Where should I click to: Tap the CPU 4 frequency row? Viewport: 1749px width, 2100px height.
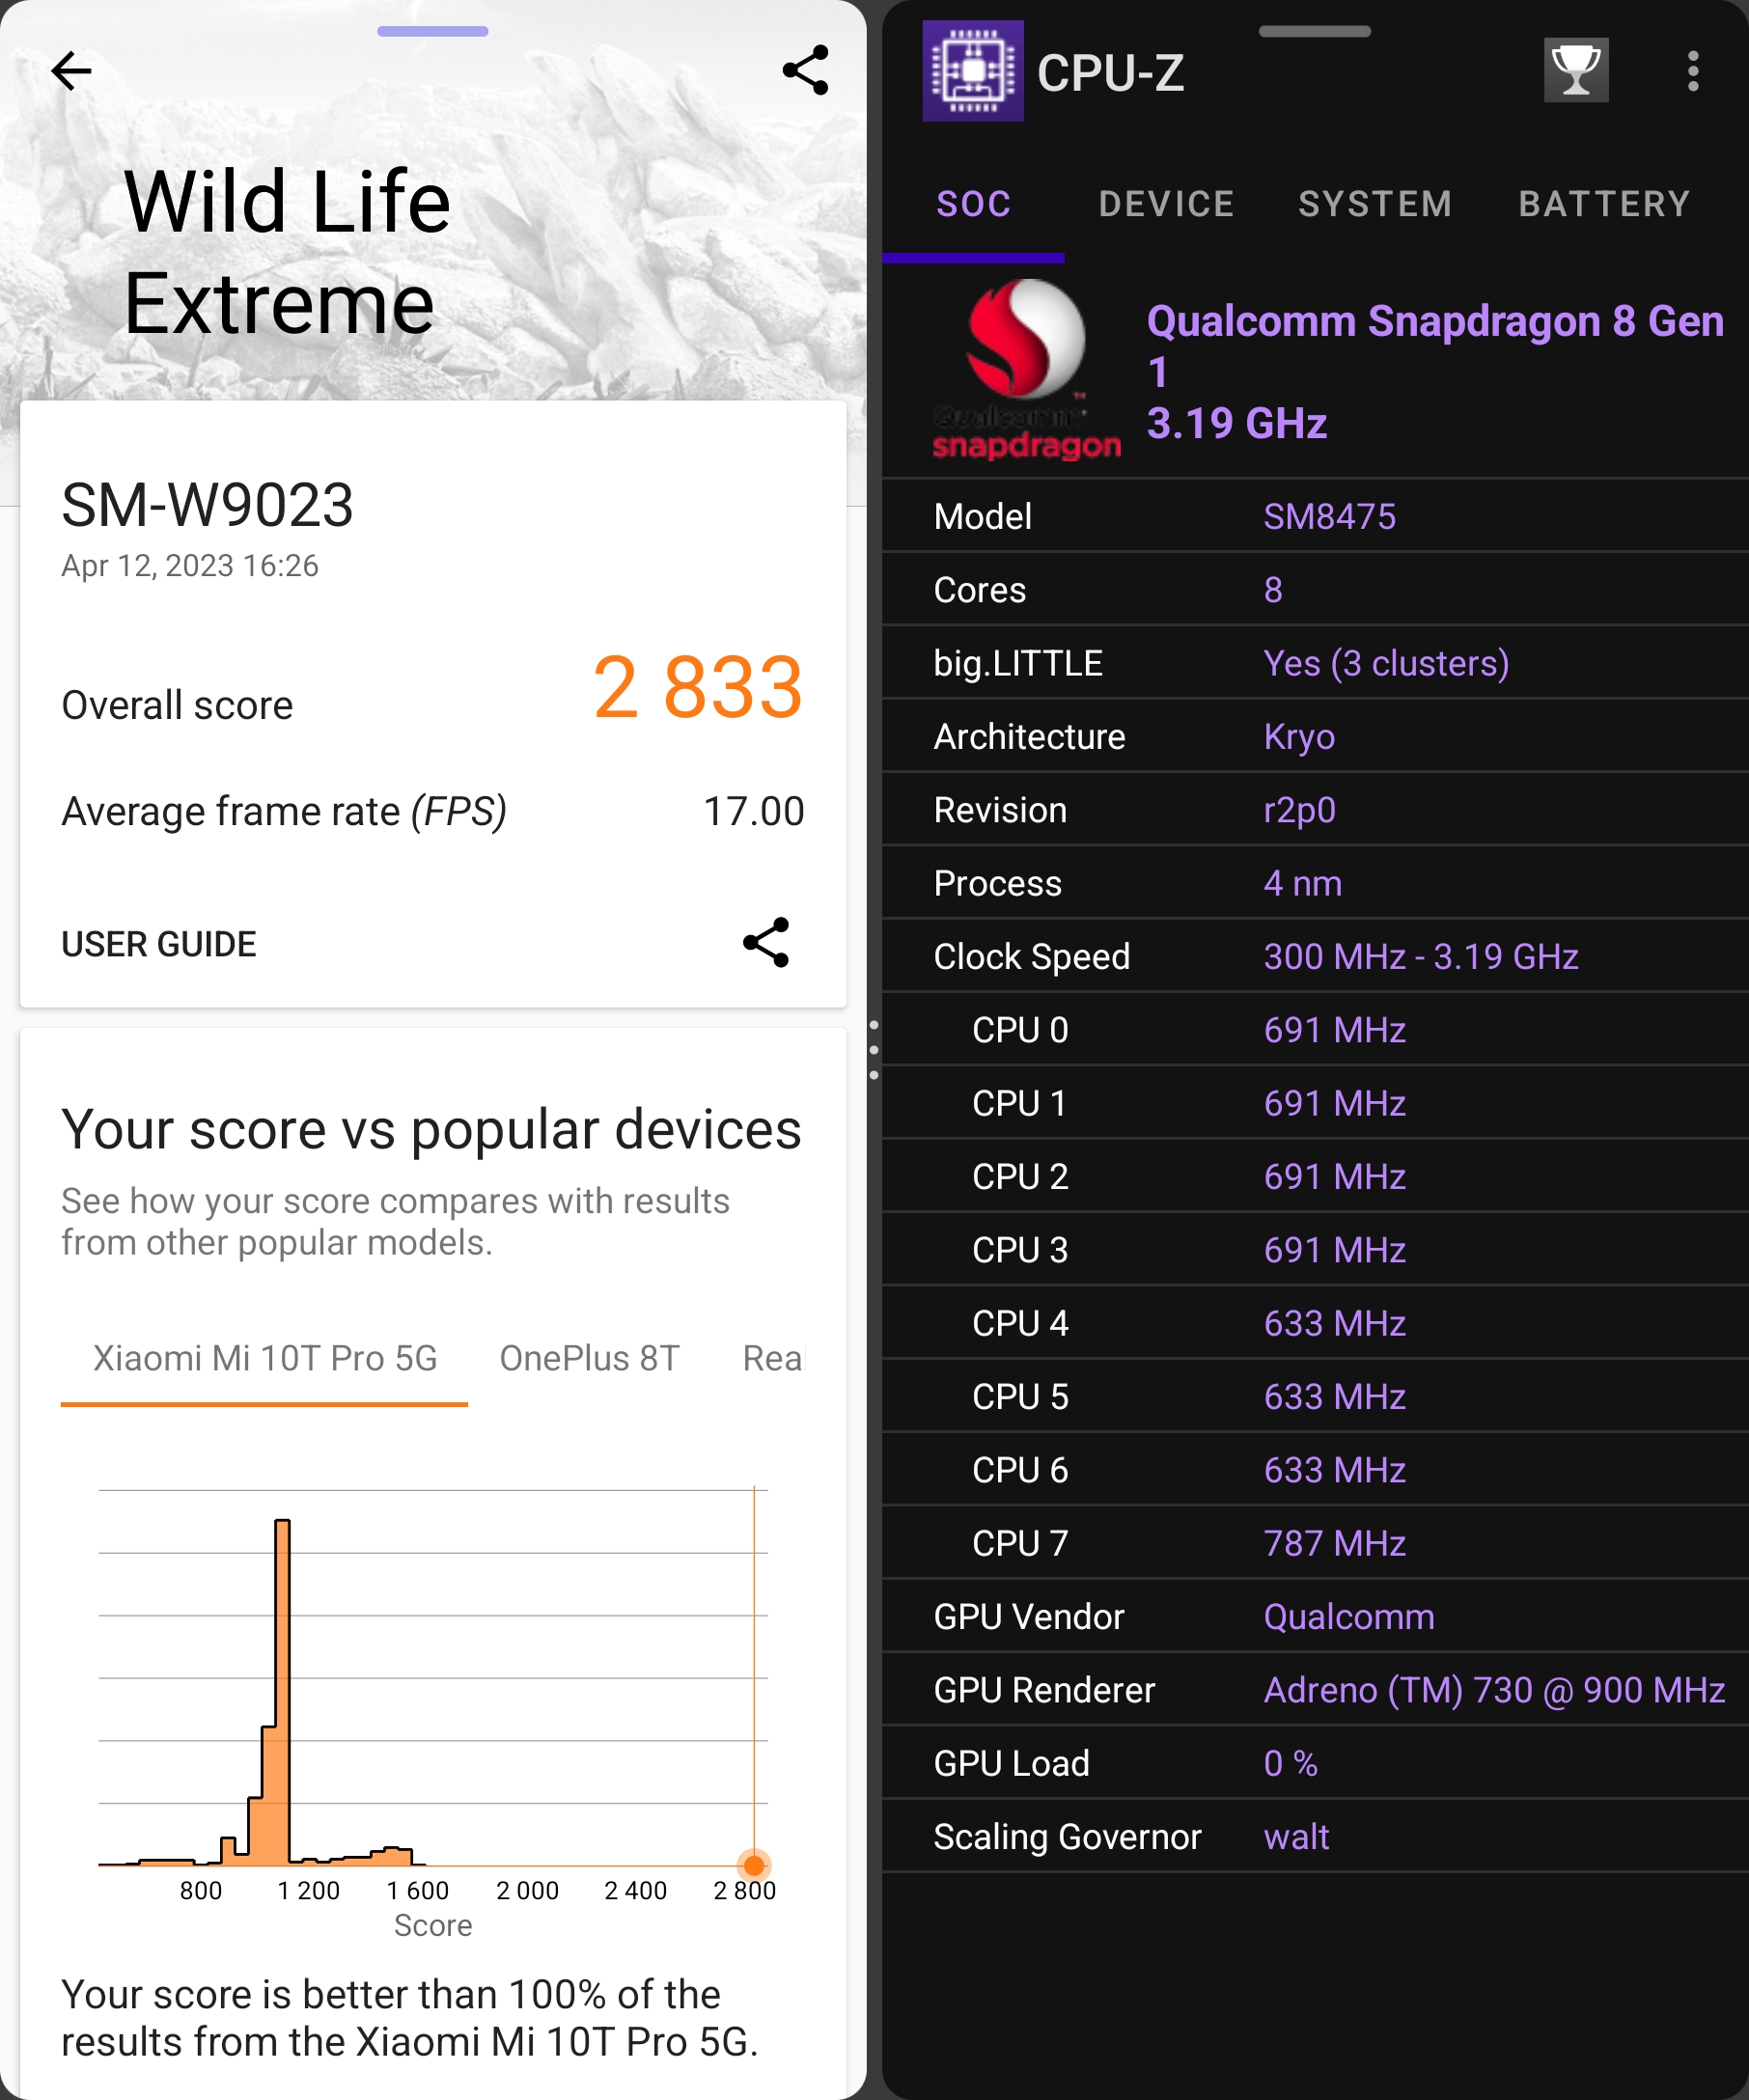tap(1315, 1323)
